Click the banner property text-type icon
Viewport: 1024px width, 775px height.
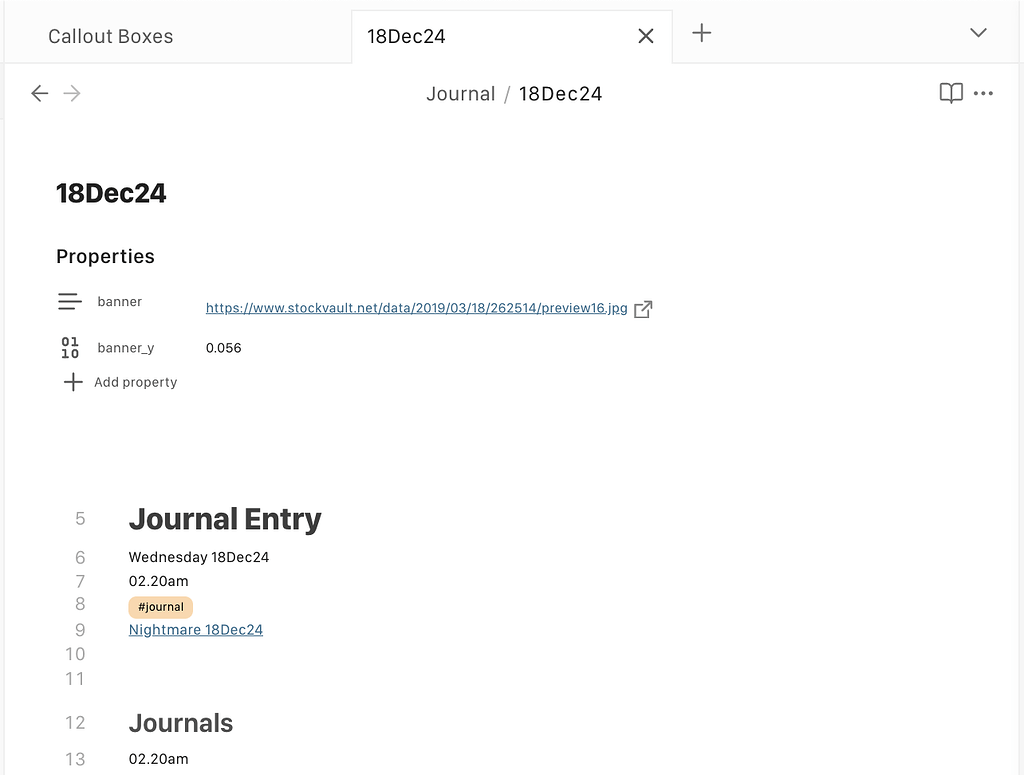click(69, 301)
